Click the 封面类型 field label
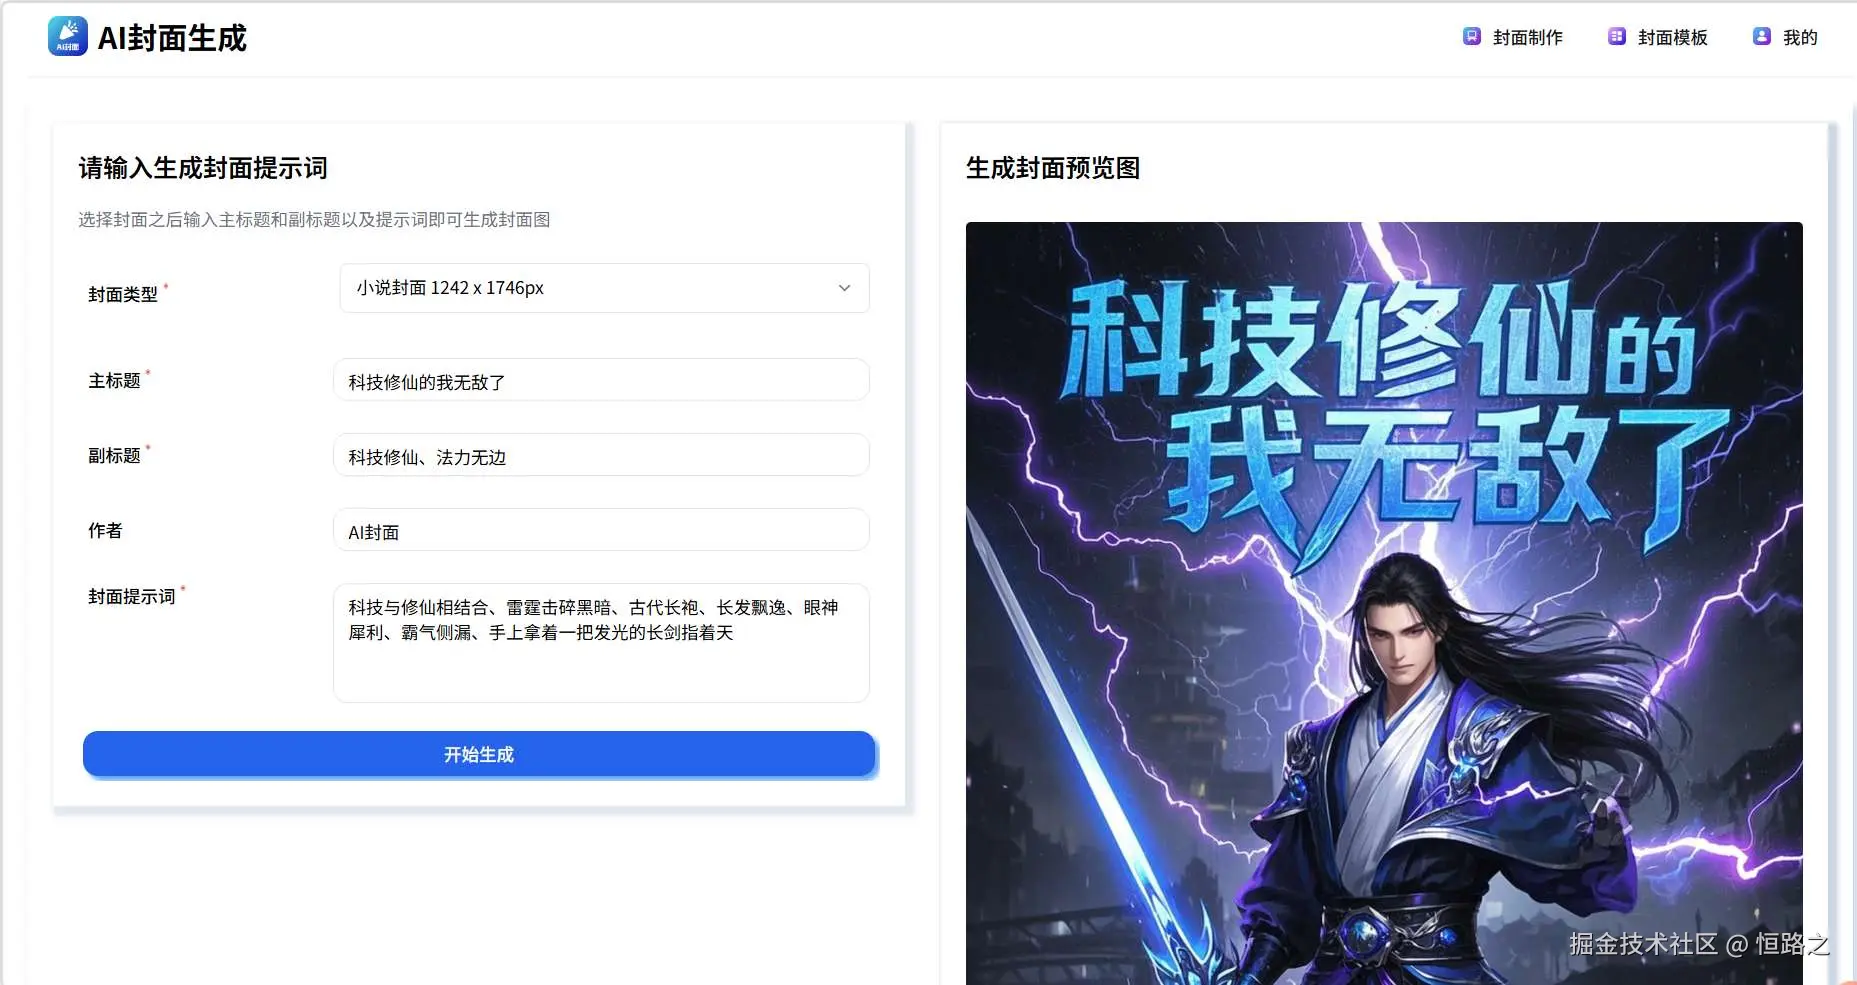Screen dimensions: 1857x985 pos(123,294)
